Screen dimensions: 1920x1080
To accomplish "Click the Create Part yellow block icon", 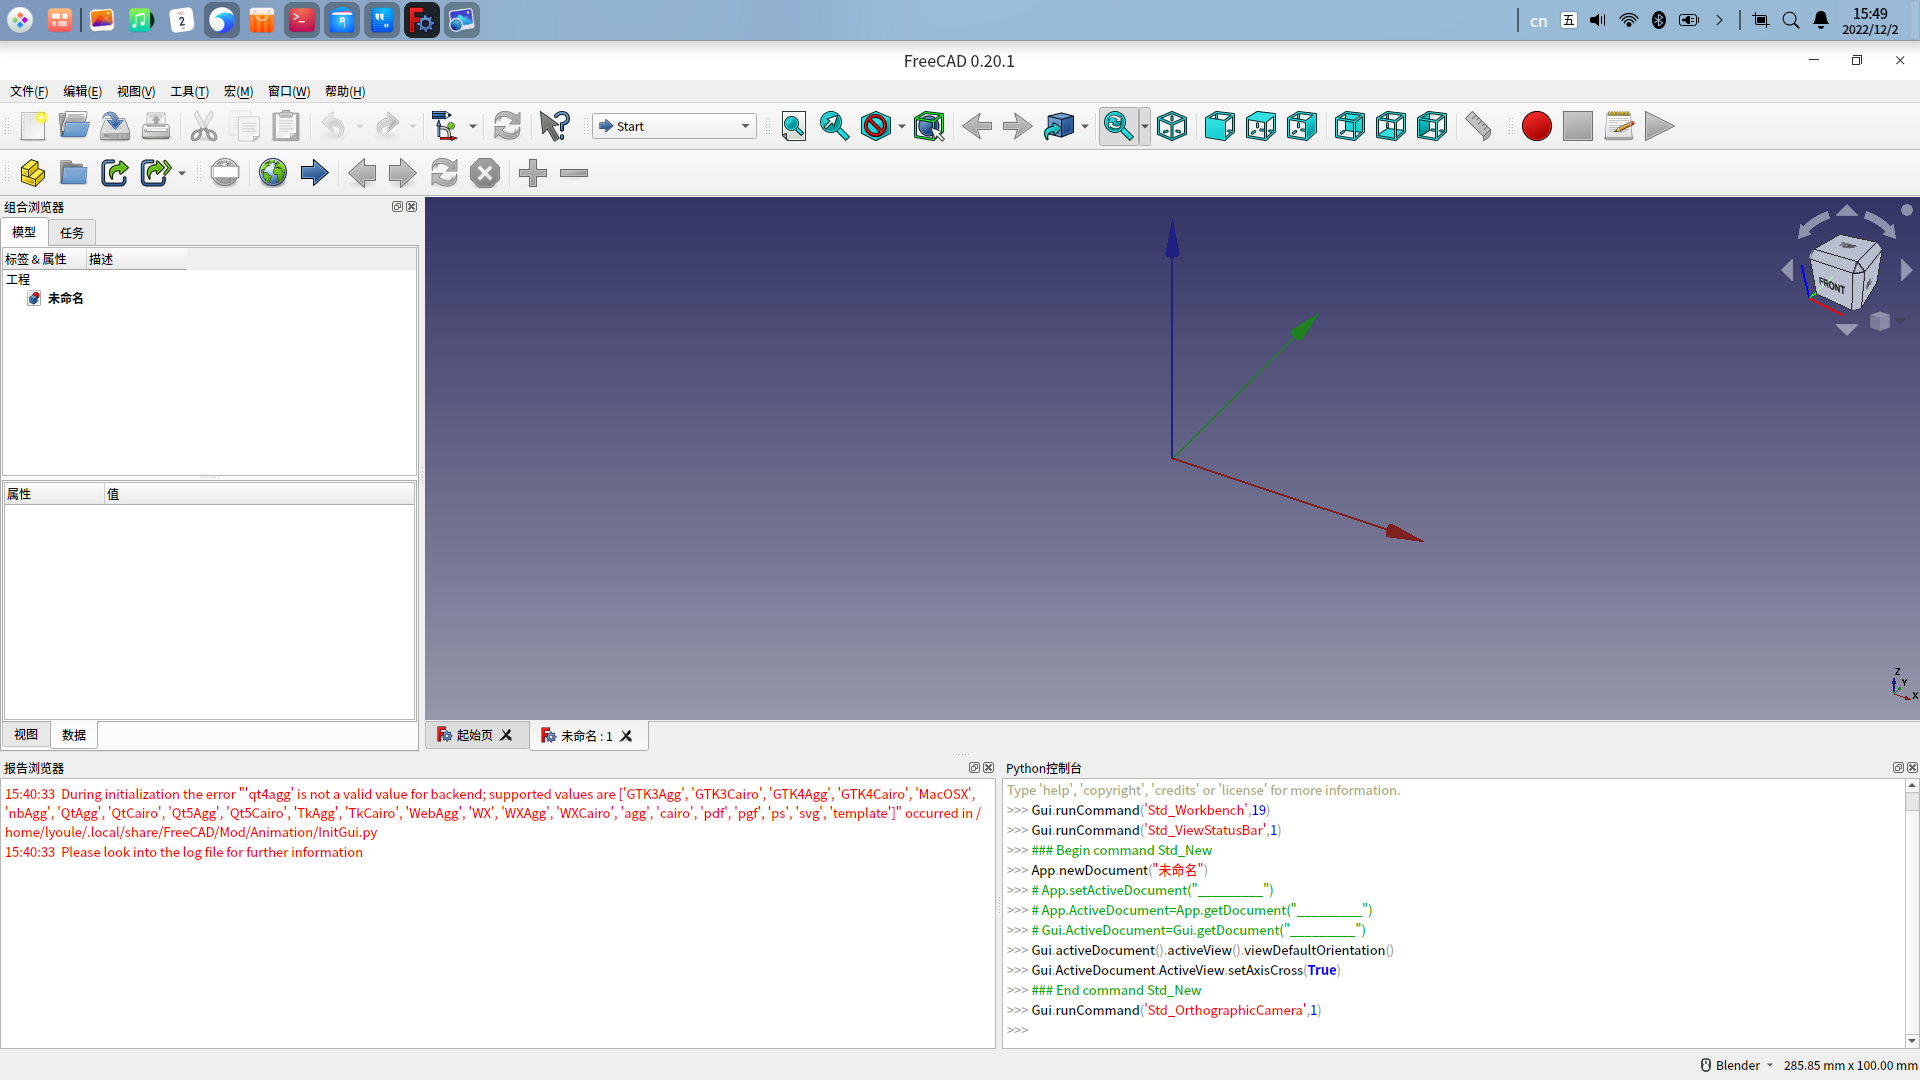I will pyautogui.click(x=32, y=173).
